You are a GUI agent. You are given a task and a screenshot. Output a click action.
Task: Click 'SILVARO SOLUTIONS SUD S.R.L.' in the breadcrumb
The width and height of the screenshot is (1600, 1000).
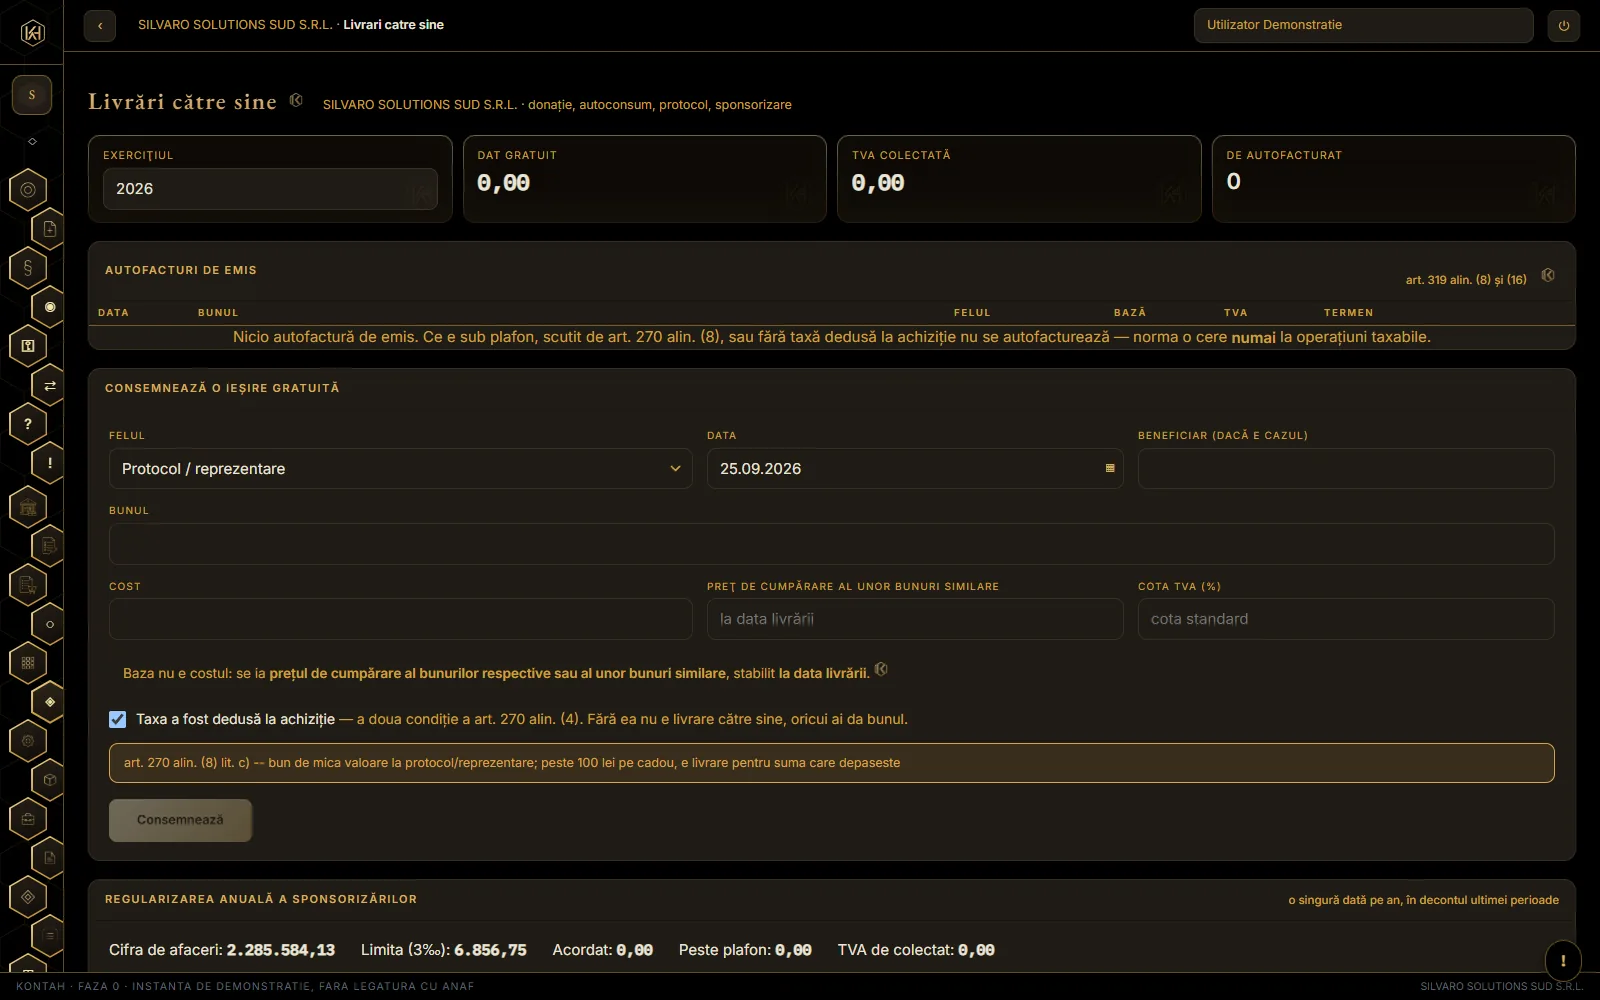tap(235, 25)
